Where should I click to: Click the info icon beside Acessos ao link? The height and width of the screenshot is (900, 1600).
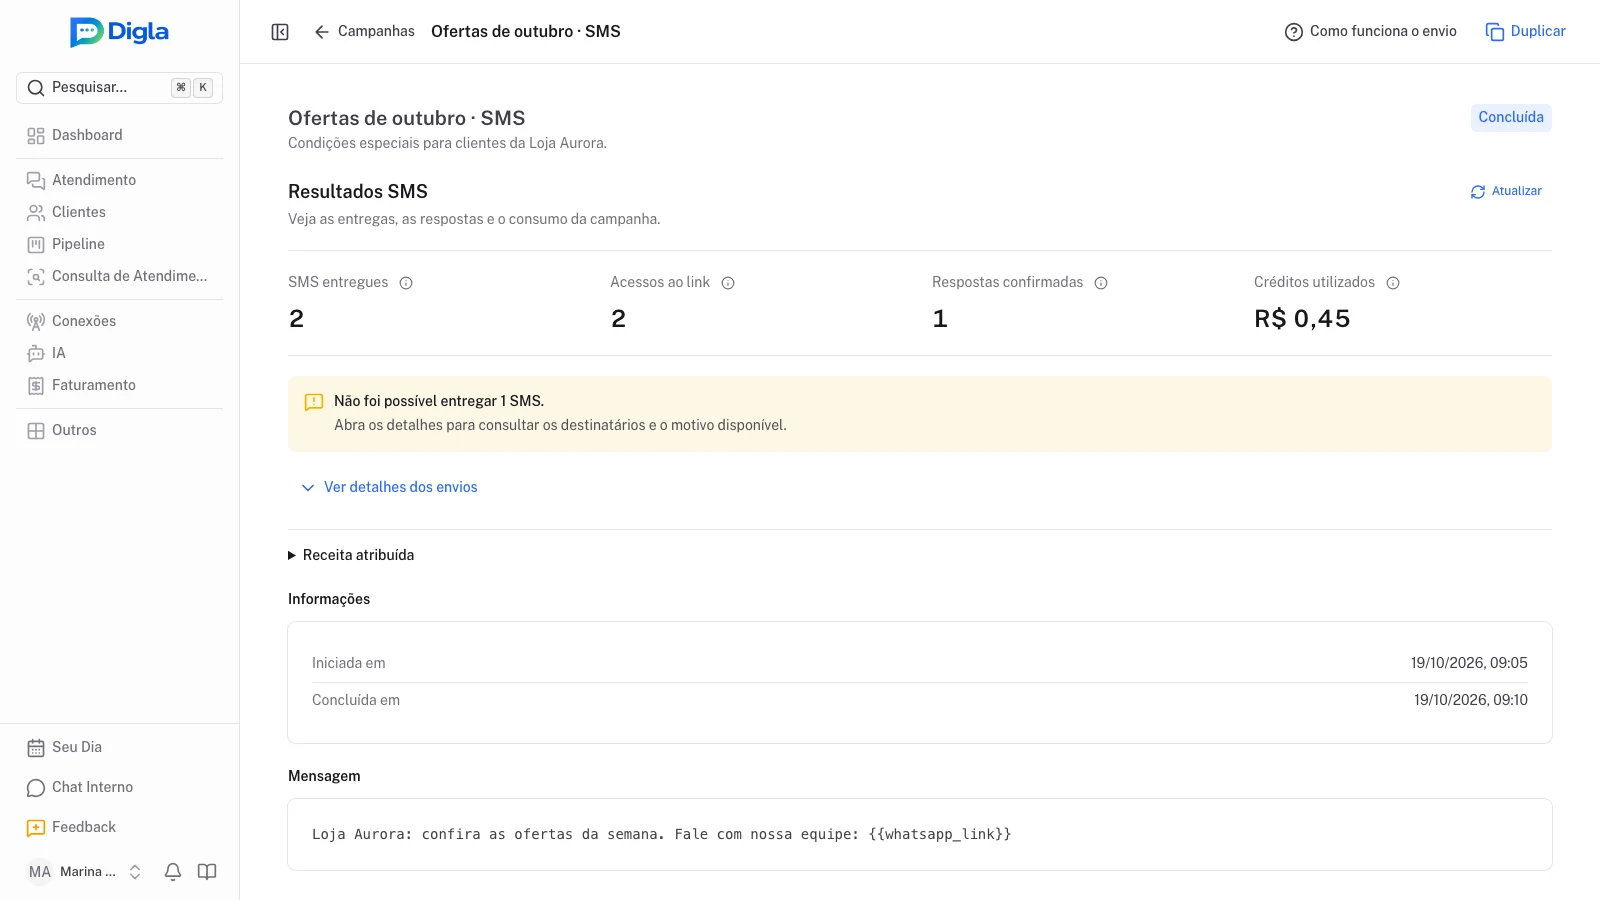(x=728, y=283)
